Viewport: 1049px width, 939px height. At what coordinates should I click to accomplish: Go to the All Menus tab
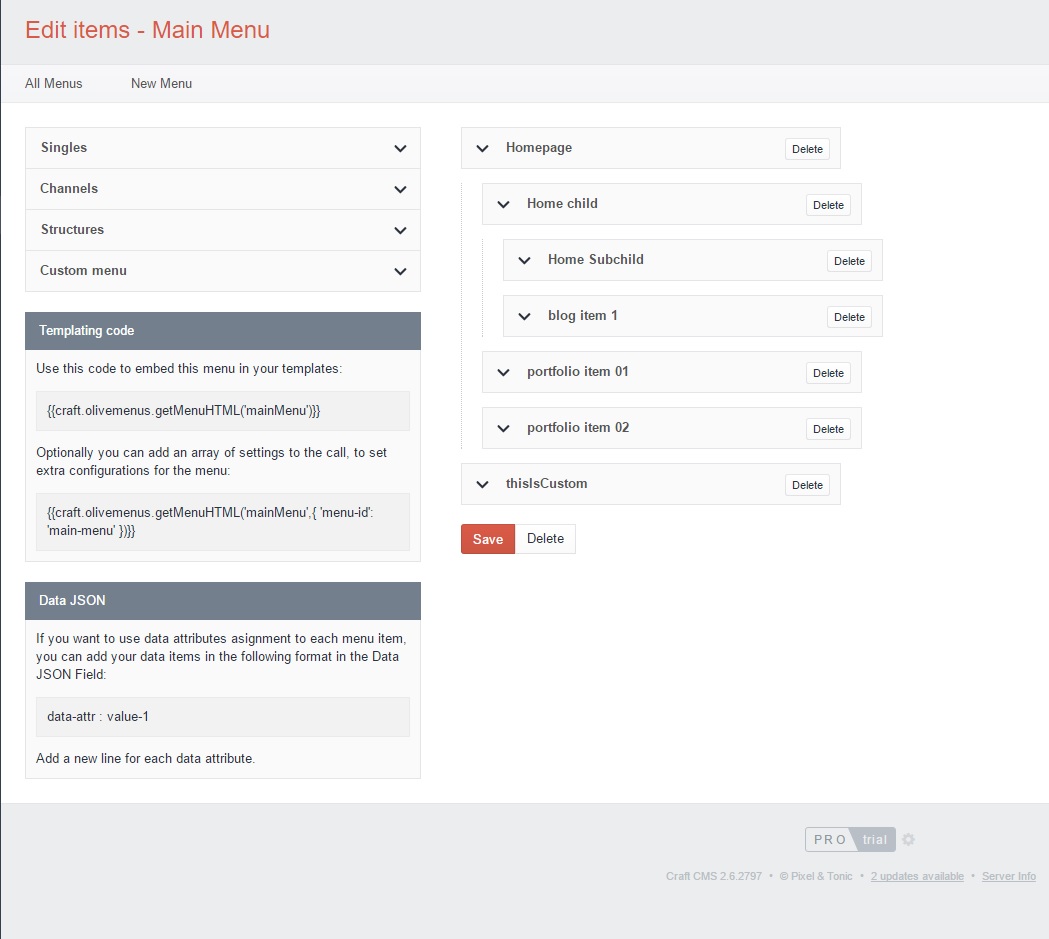54,84
